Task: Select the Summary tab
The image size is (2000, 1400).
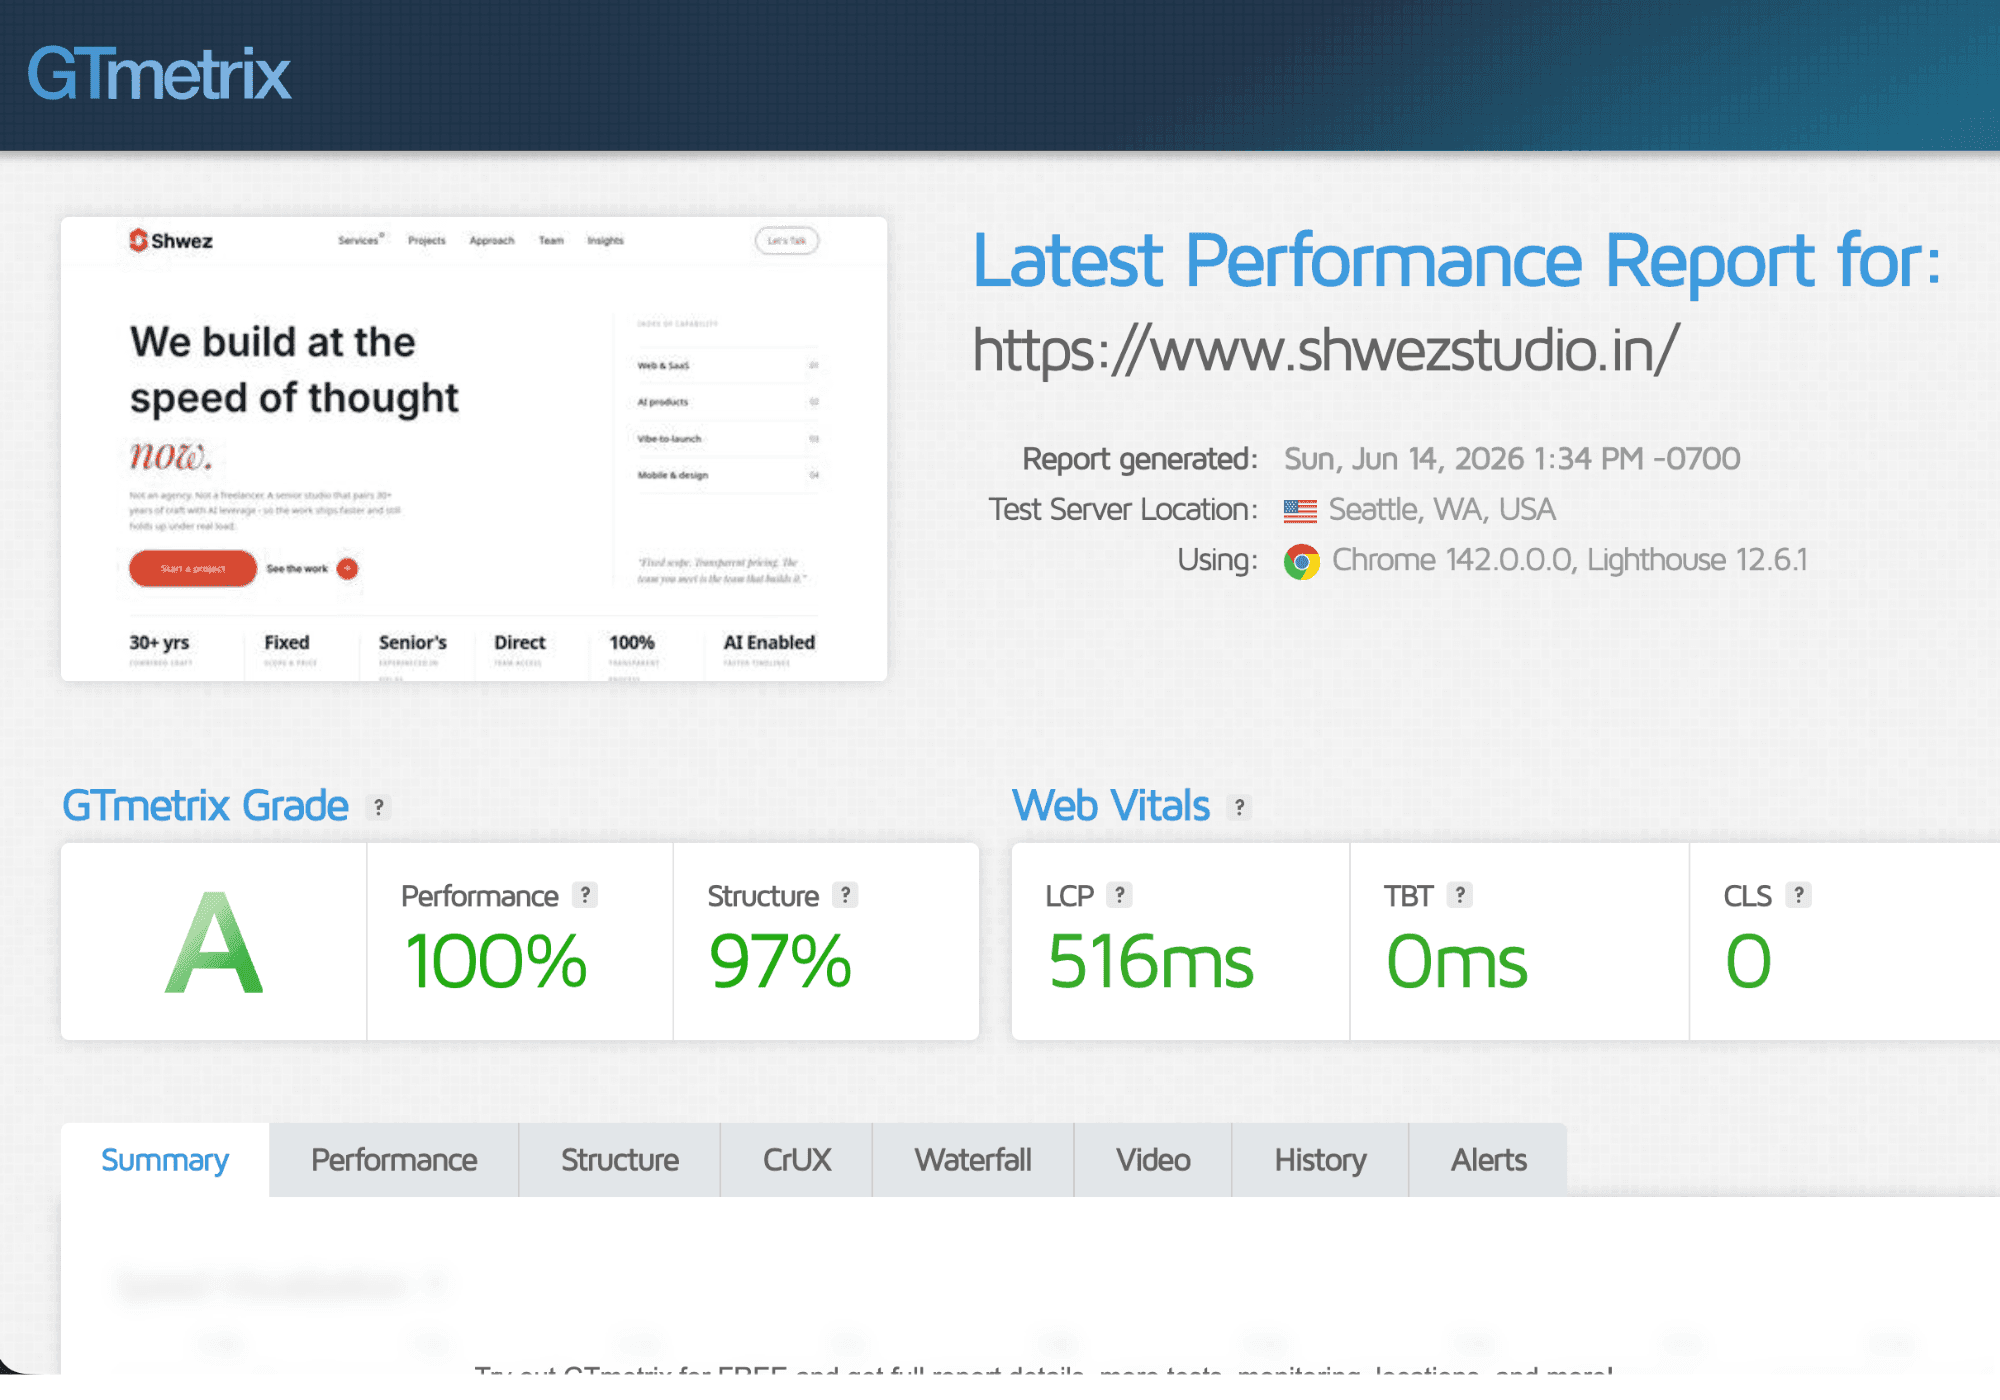Action: click(x=165, y=1160)
